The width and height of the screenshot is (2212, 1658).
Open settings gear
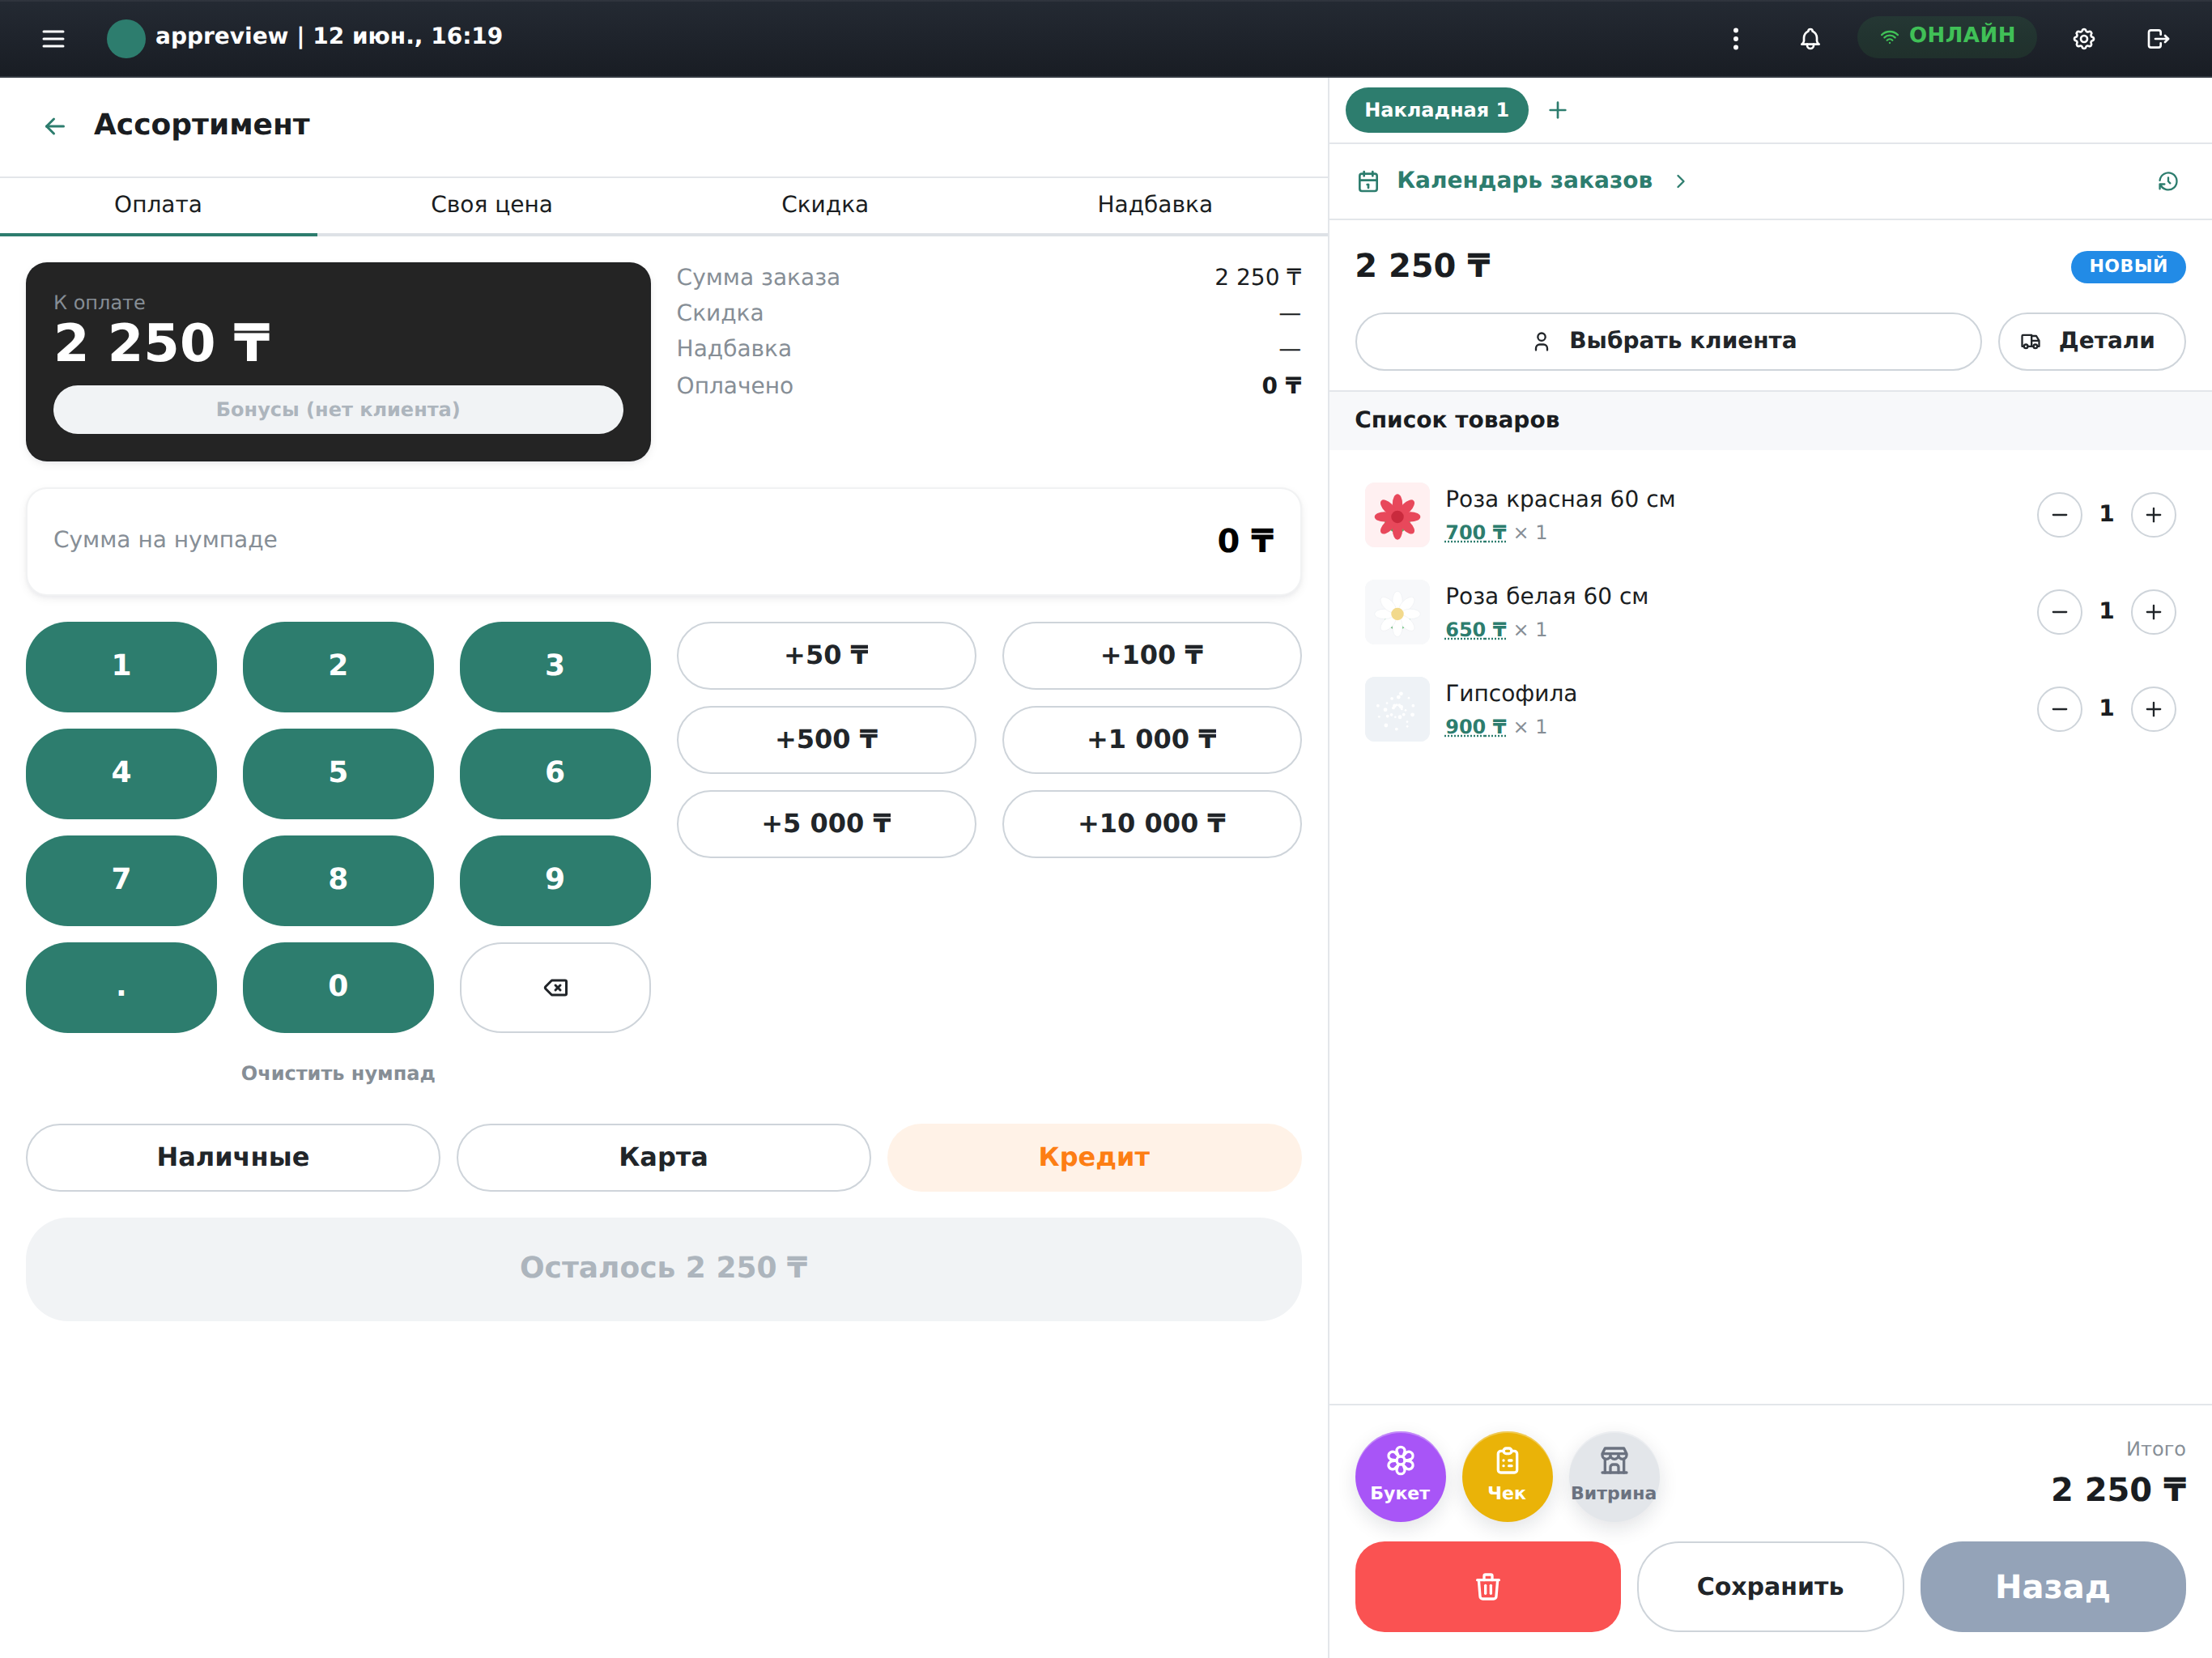pos(2084,39)
